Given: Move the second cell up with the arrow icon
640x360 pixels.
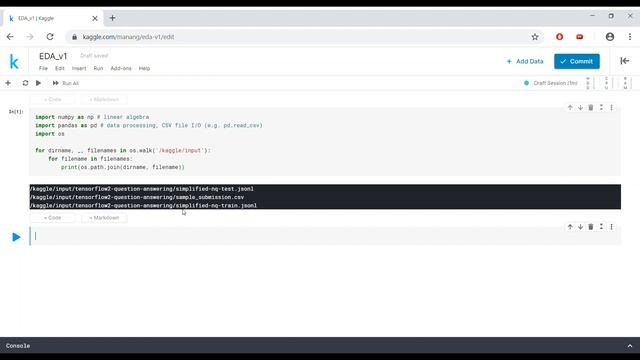Looking at the screenshot, I should point(570,227).
